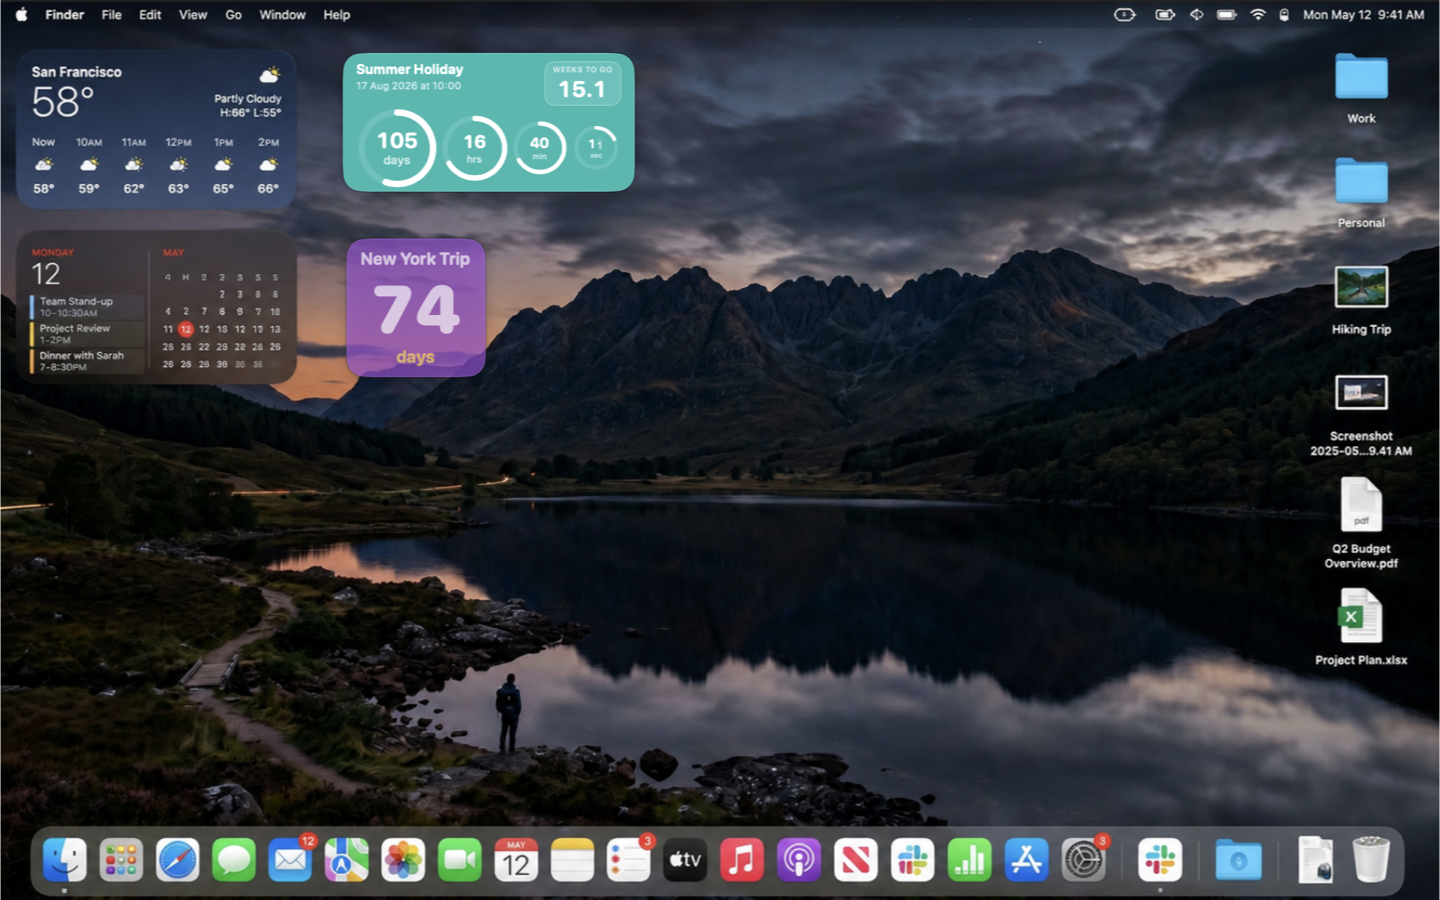
Task: Launch the Apple TV app
Action: click(x=685, y=859)
